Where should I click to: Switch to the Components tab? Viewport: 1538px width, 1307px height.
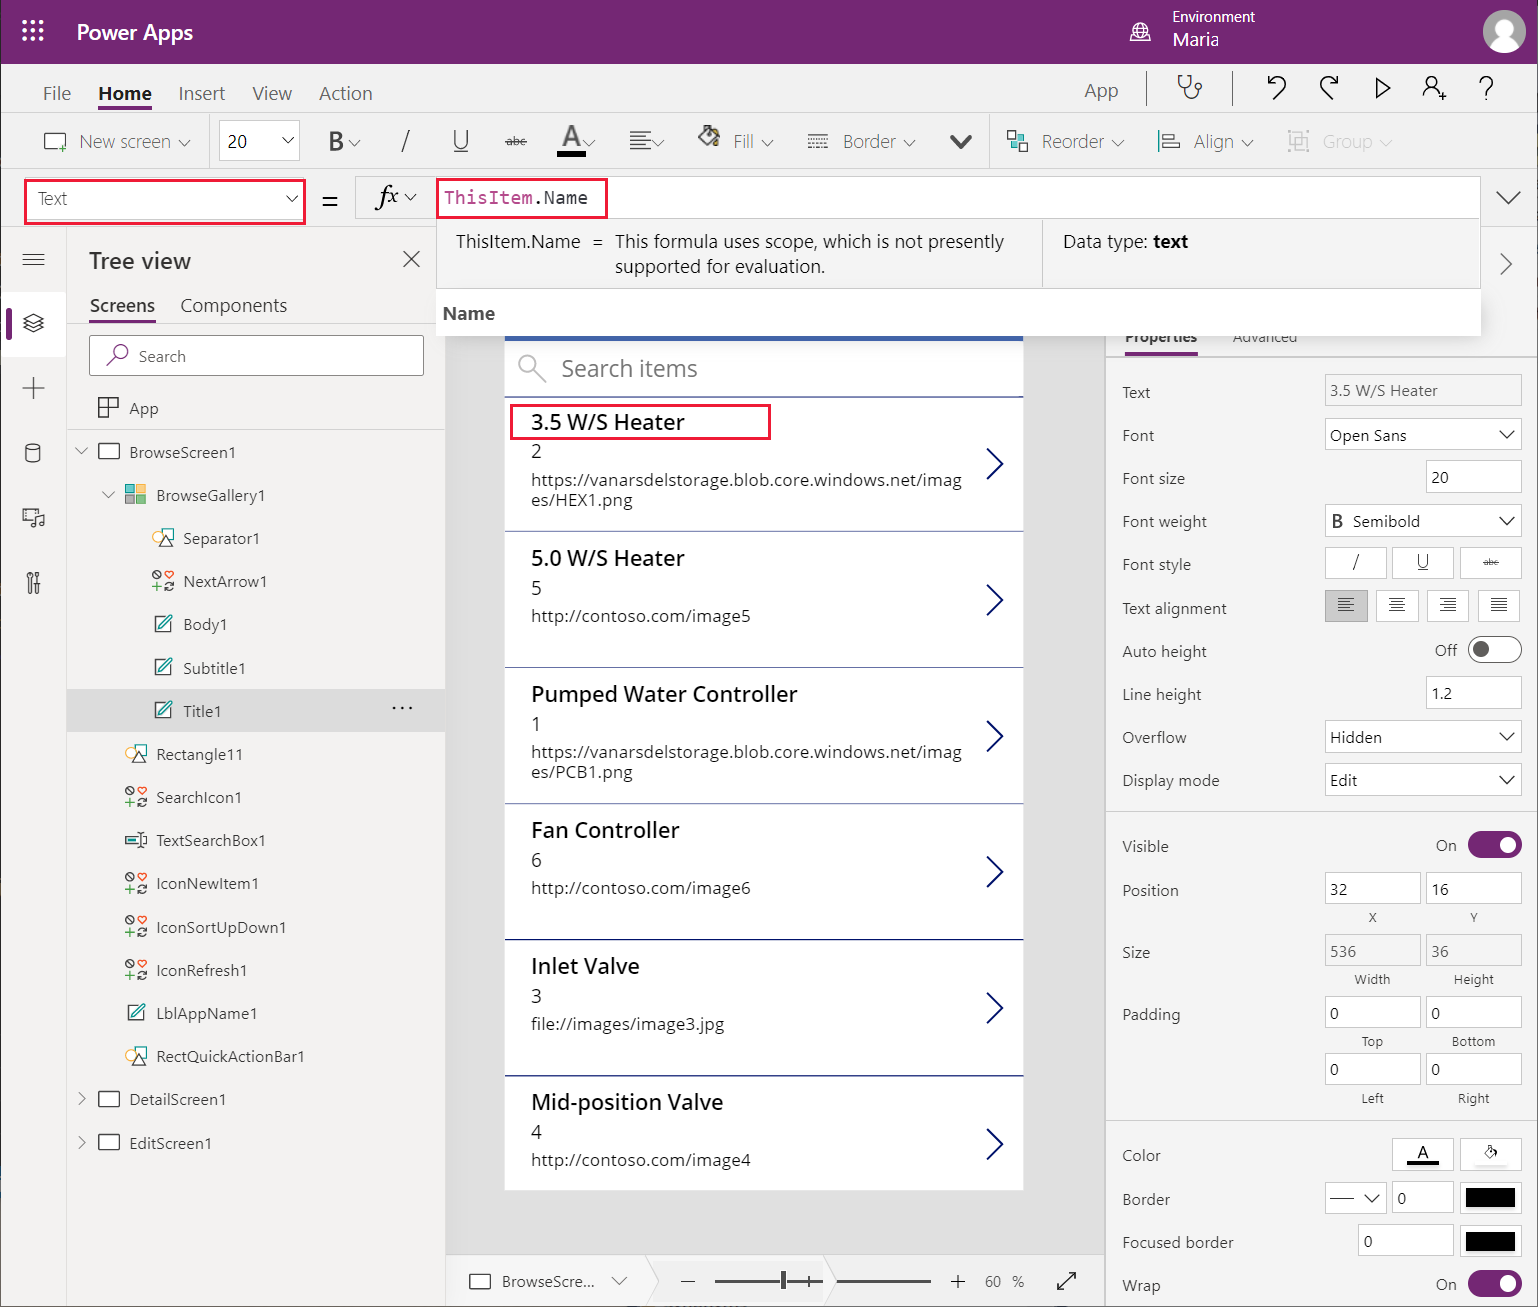click(233, 306)
